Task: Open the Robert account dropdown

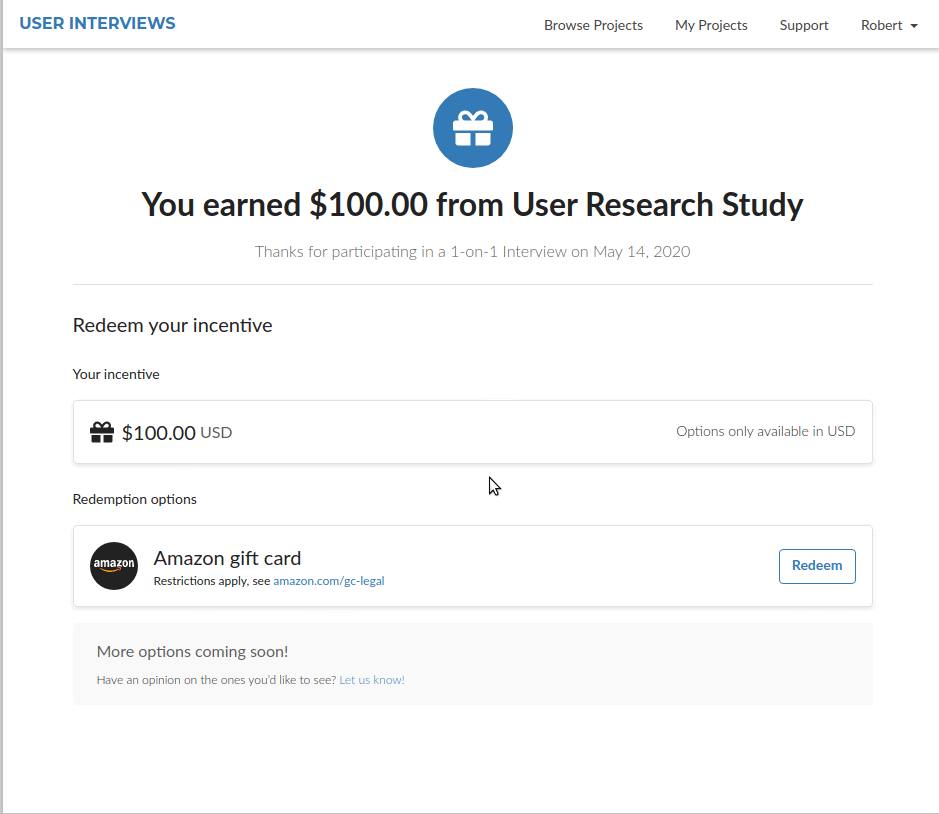Action: pyautogui.click(x=889, y=25)
